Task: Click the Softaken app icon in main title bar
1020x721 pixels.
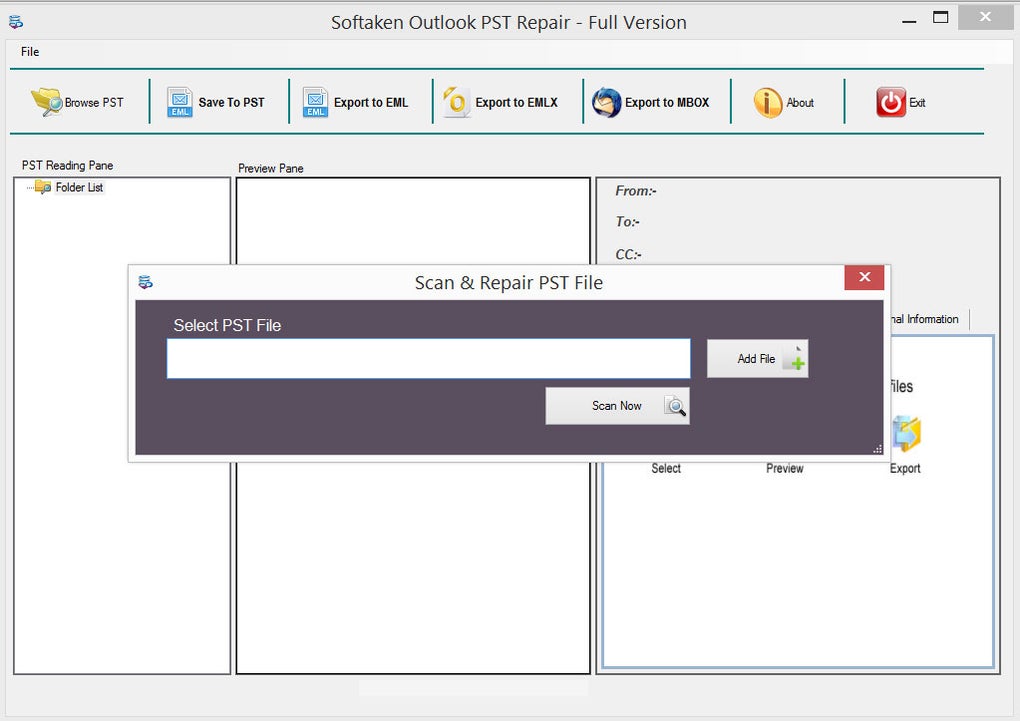Action: pyautogui.click(x=16, y=22)
